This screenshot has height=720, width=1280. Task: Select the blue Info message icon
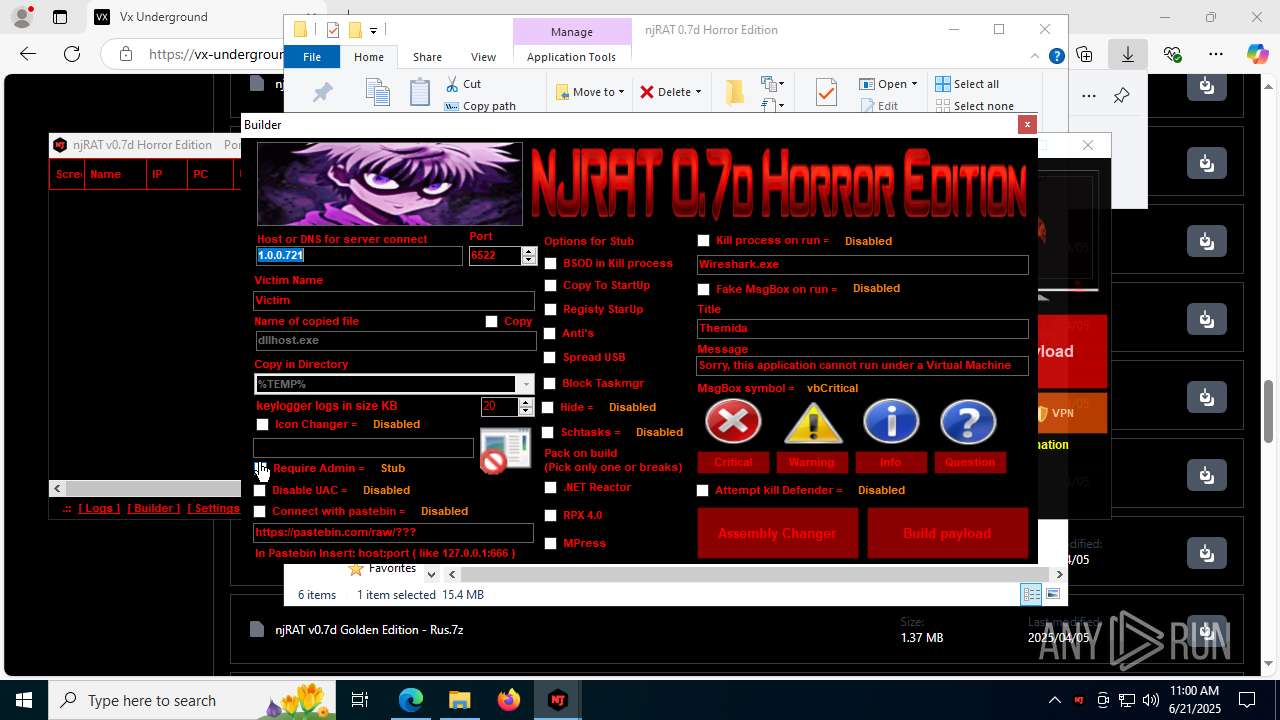(x=890, y=422)
